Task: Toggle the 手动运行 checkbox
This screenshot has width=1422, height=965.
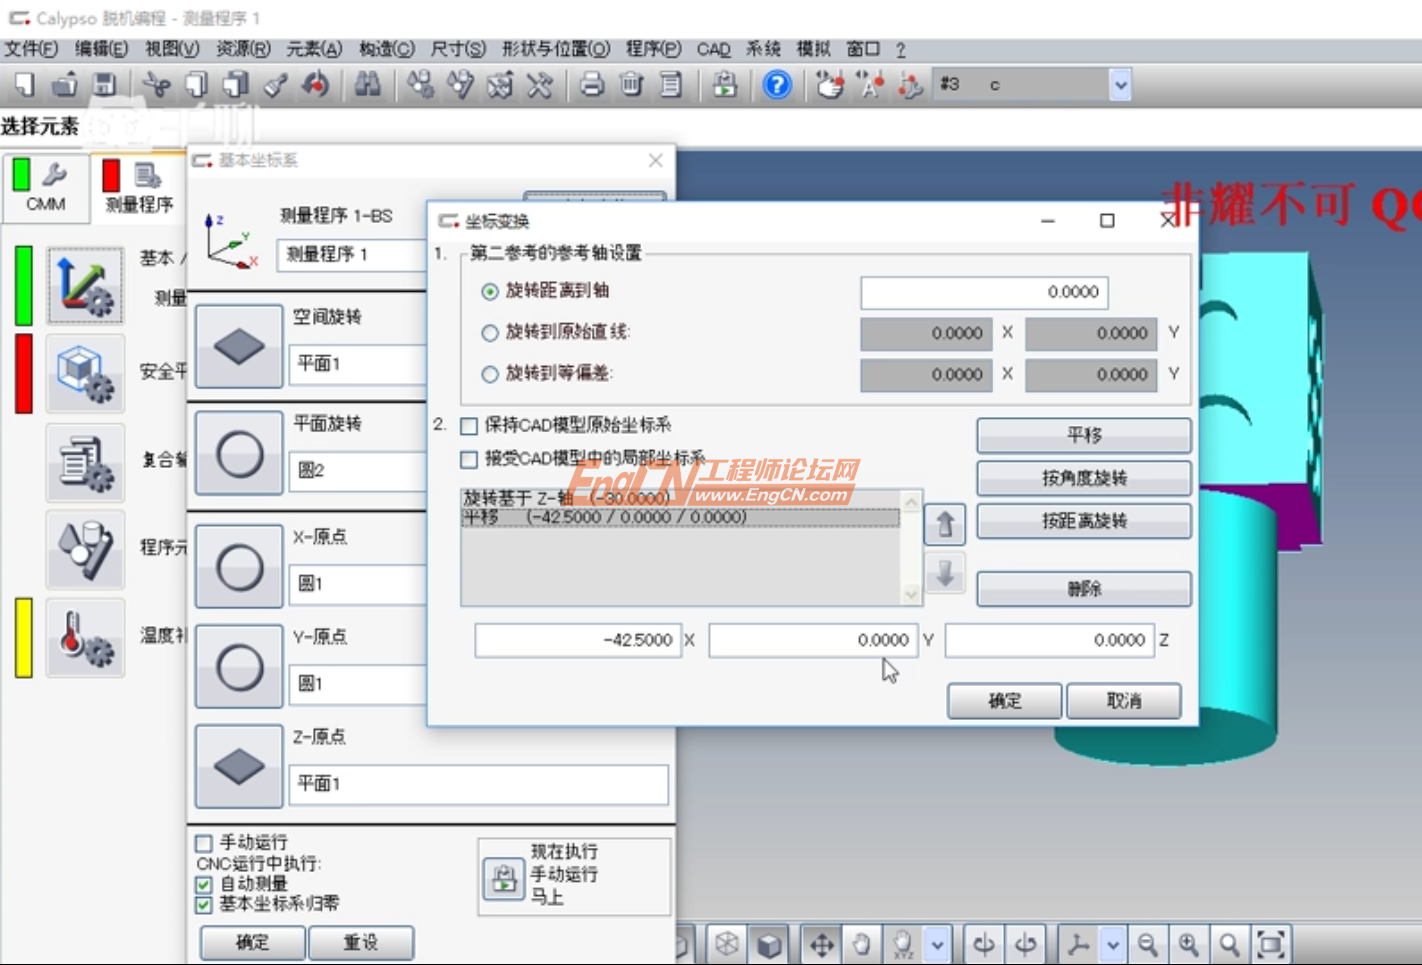Action: (204, 843)
